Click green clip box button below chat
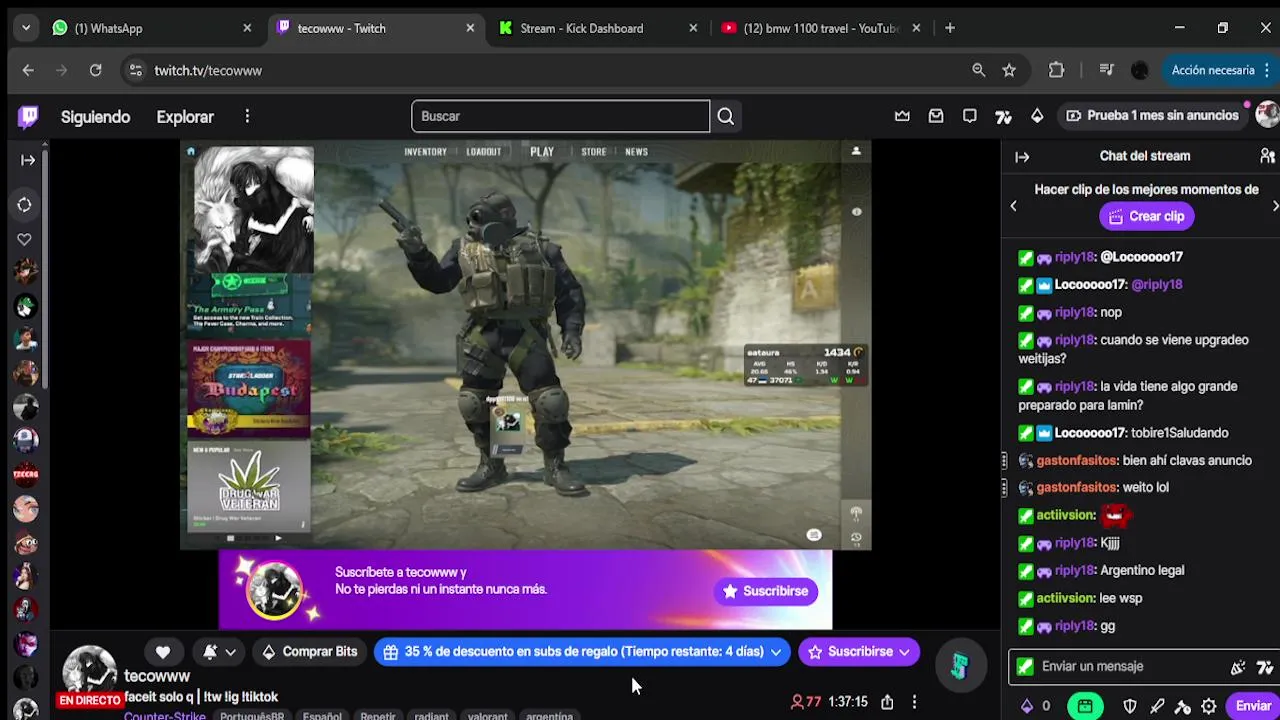The height and width of the screenshot is (720, 1280). tap(1085, 705)
